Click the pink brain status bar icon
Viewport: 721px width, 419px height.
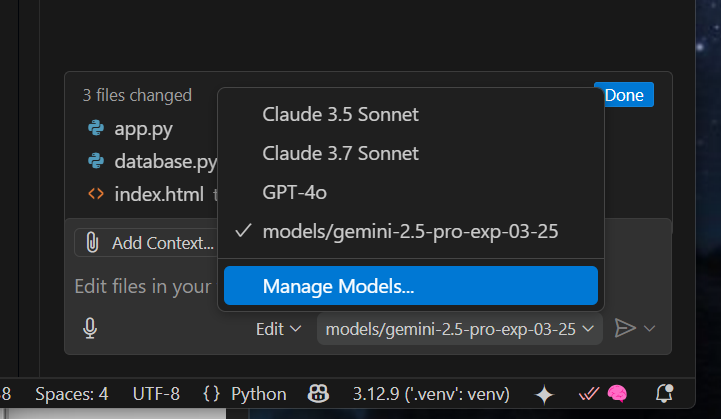[x=617, y=394]
